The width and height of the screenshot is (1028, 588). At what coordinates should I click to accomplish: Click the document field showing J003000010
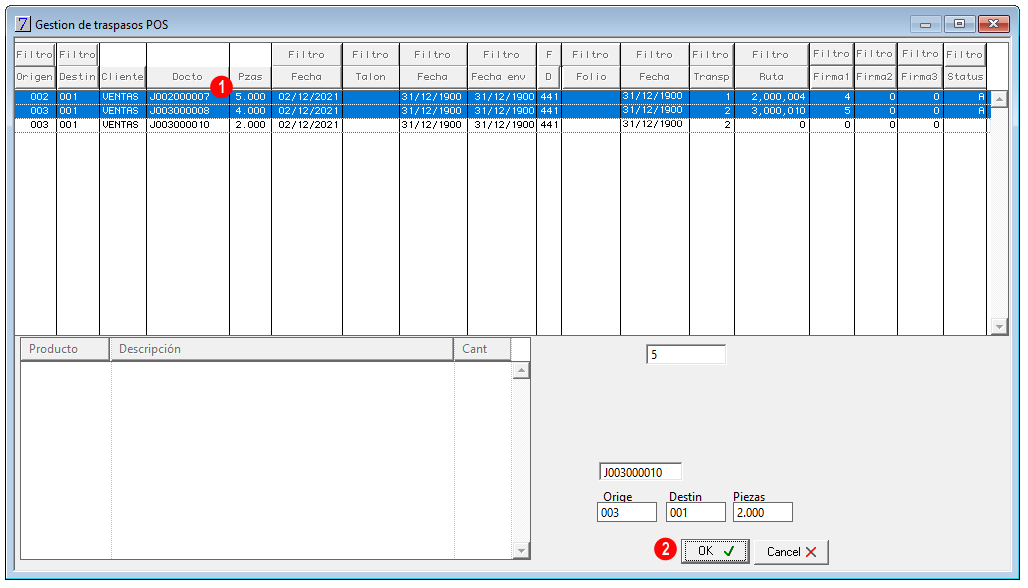[640, 472]
